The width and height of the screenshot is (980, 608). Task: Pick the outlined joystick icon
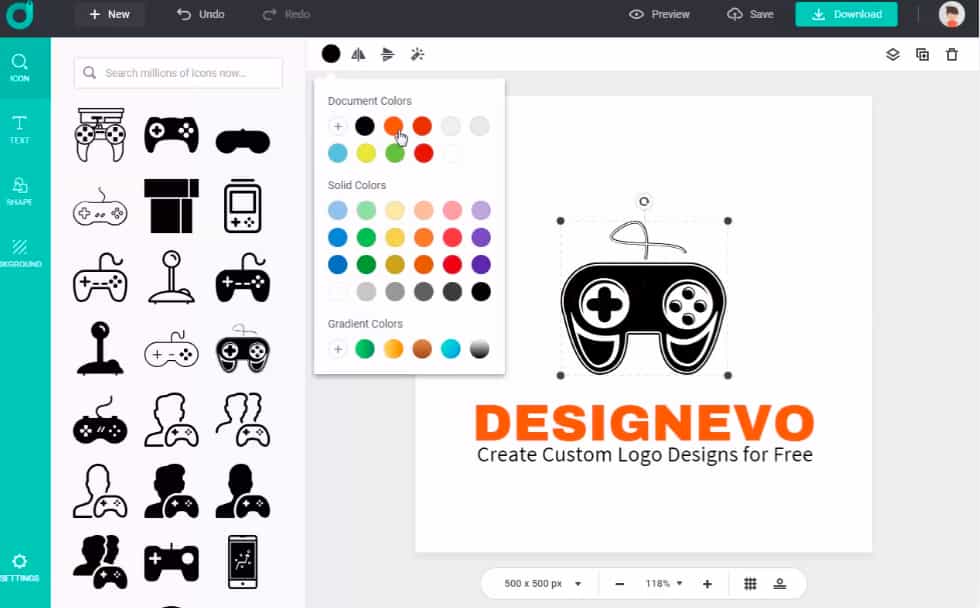[x=171, y=277]
